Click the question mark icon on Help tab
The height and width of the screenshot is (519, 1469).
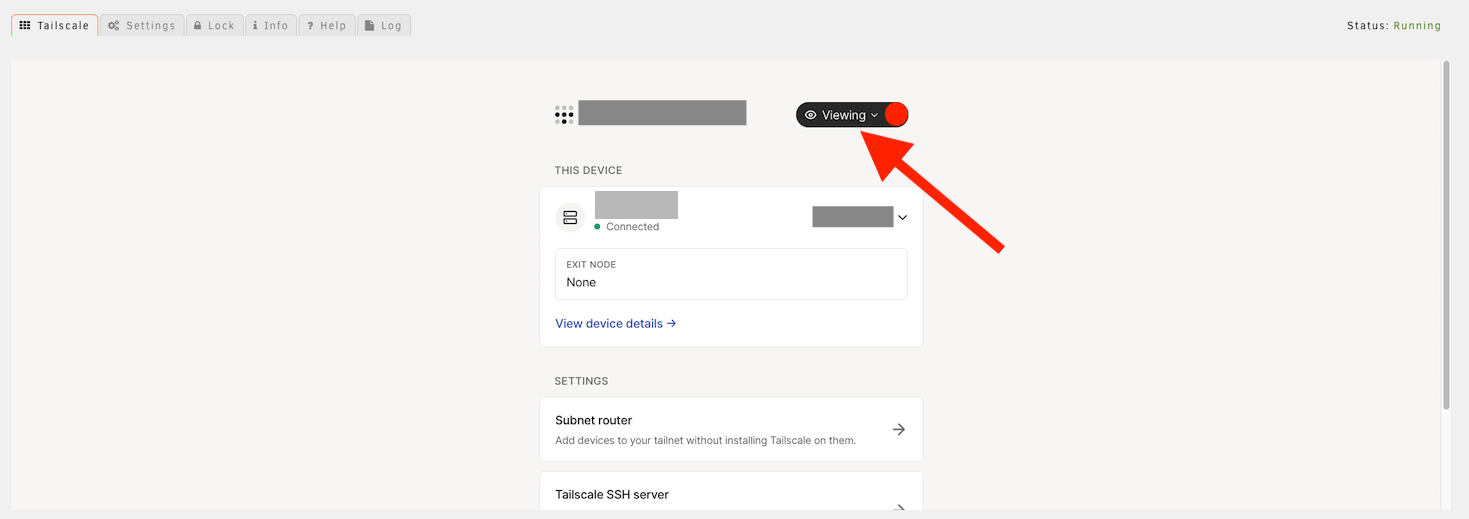coord(311,26)
